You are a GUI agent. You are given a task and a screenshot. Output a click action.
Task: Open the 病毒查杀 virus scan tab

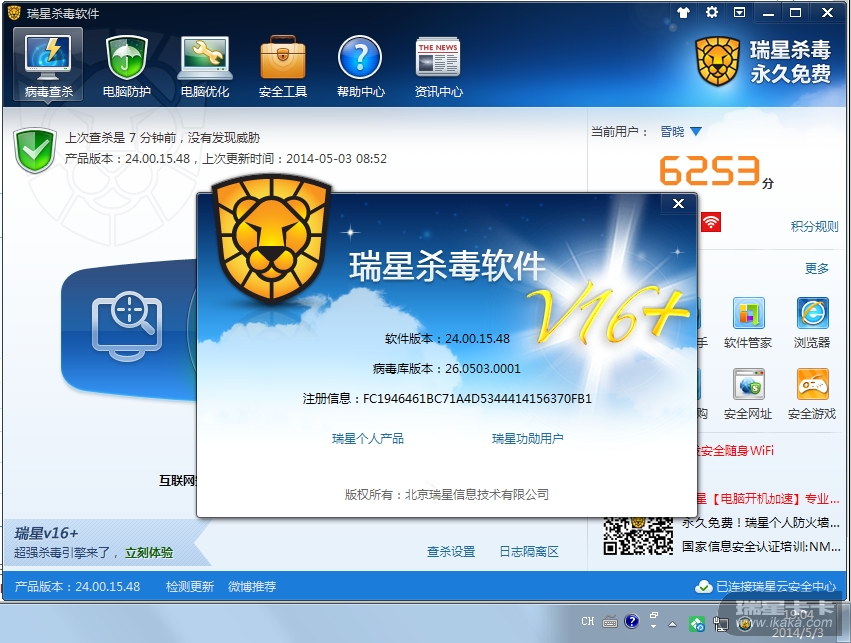point(48,65)
